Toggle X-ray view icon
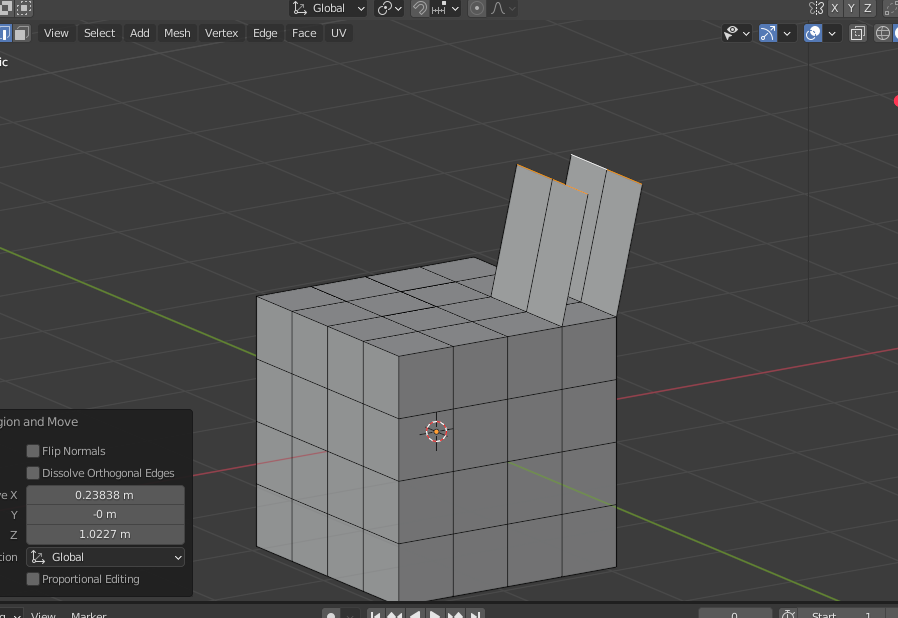The height and width of the screenshot is (618, 898). click(x=857, y=33)
